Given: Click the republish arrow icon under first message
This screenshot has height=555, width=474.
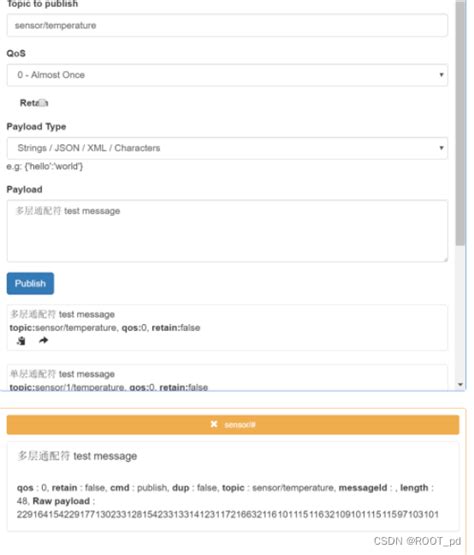Looking at the screenshot, I should (x=43, y=341).
